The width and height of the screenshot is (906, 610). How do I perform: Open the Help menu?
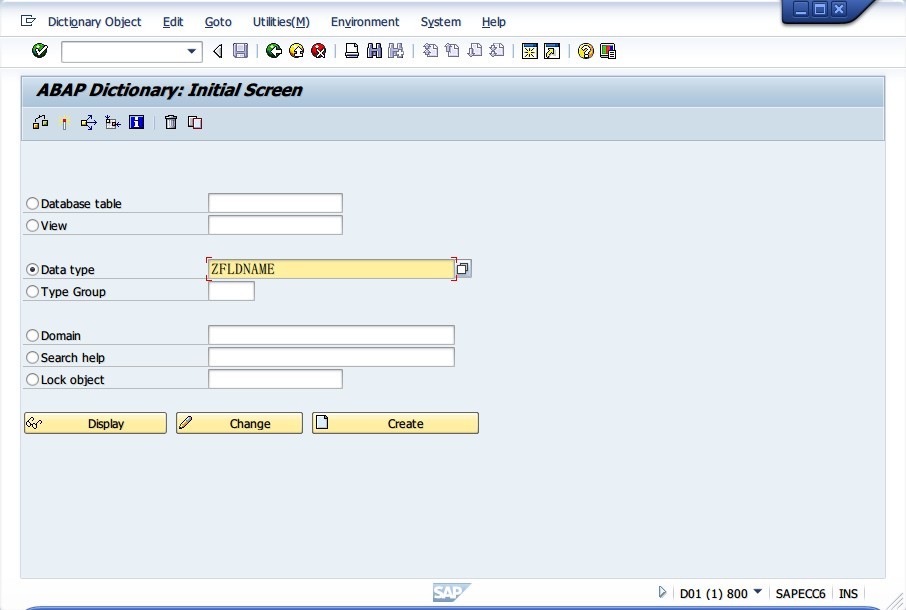click(493, 22)
